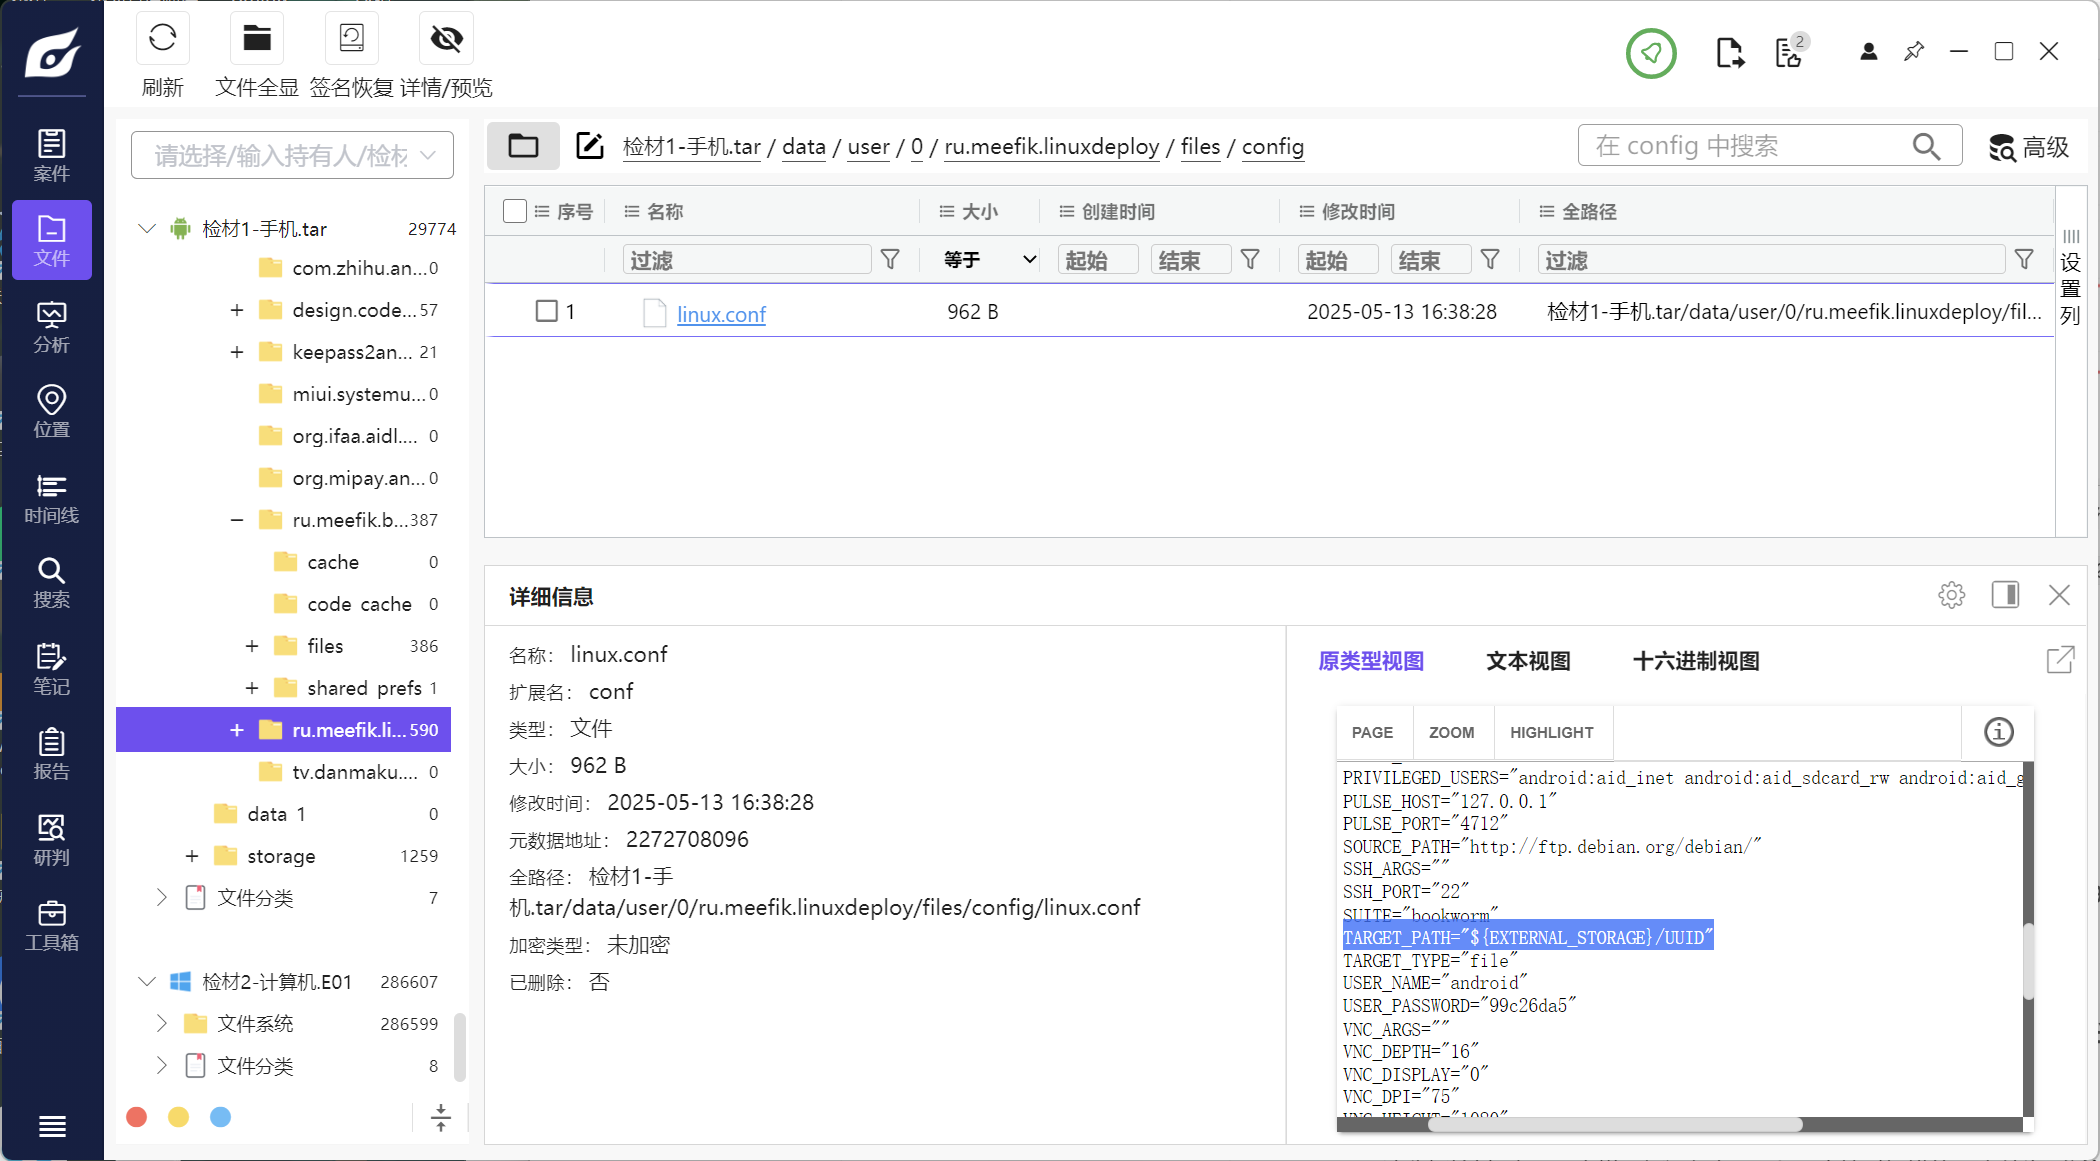Switch to the Original type view (原类型视图) tab

(x=1370, y=661)
